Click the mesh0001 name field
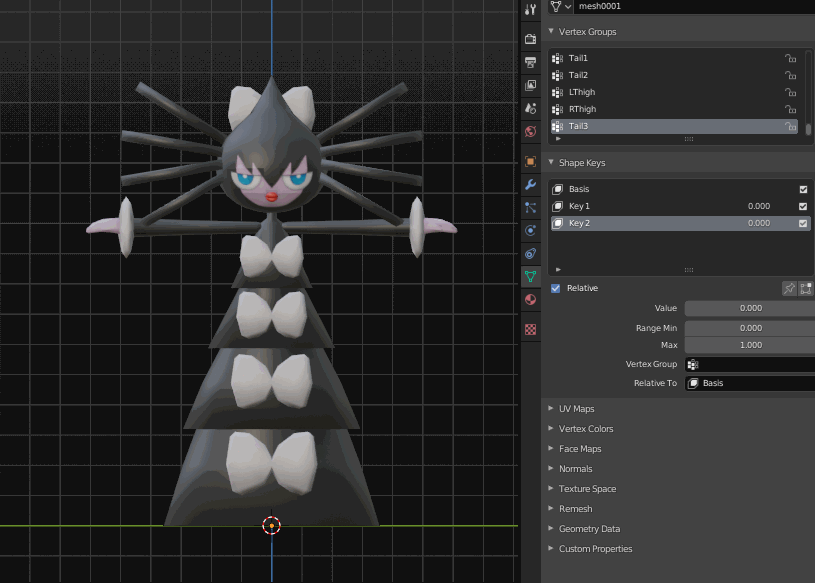The image size is (815, 583). (x=694, y=6)
